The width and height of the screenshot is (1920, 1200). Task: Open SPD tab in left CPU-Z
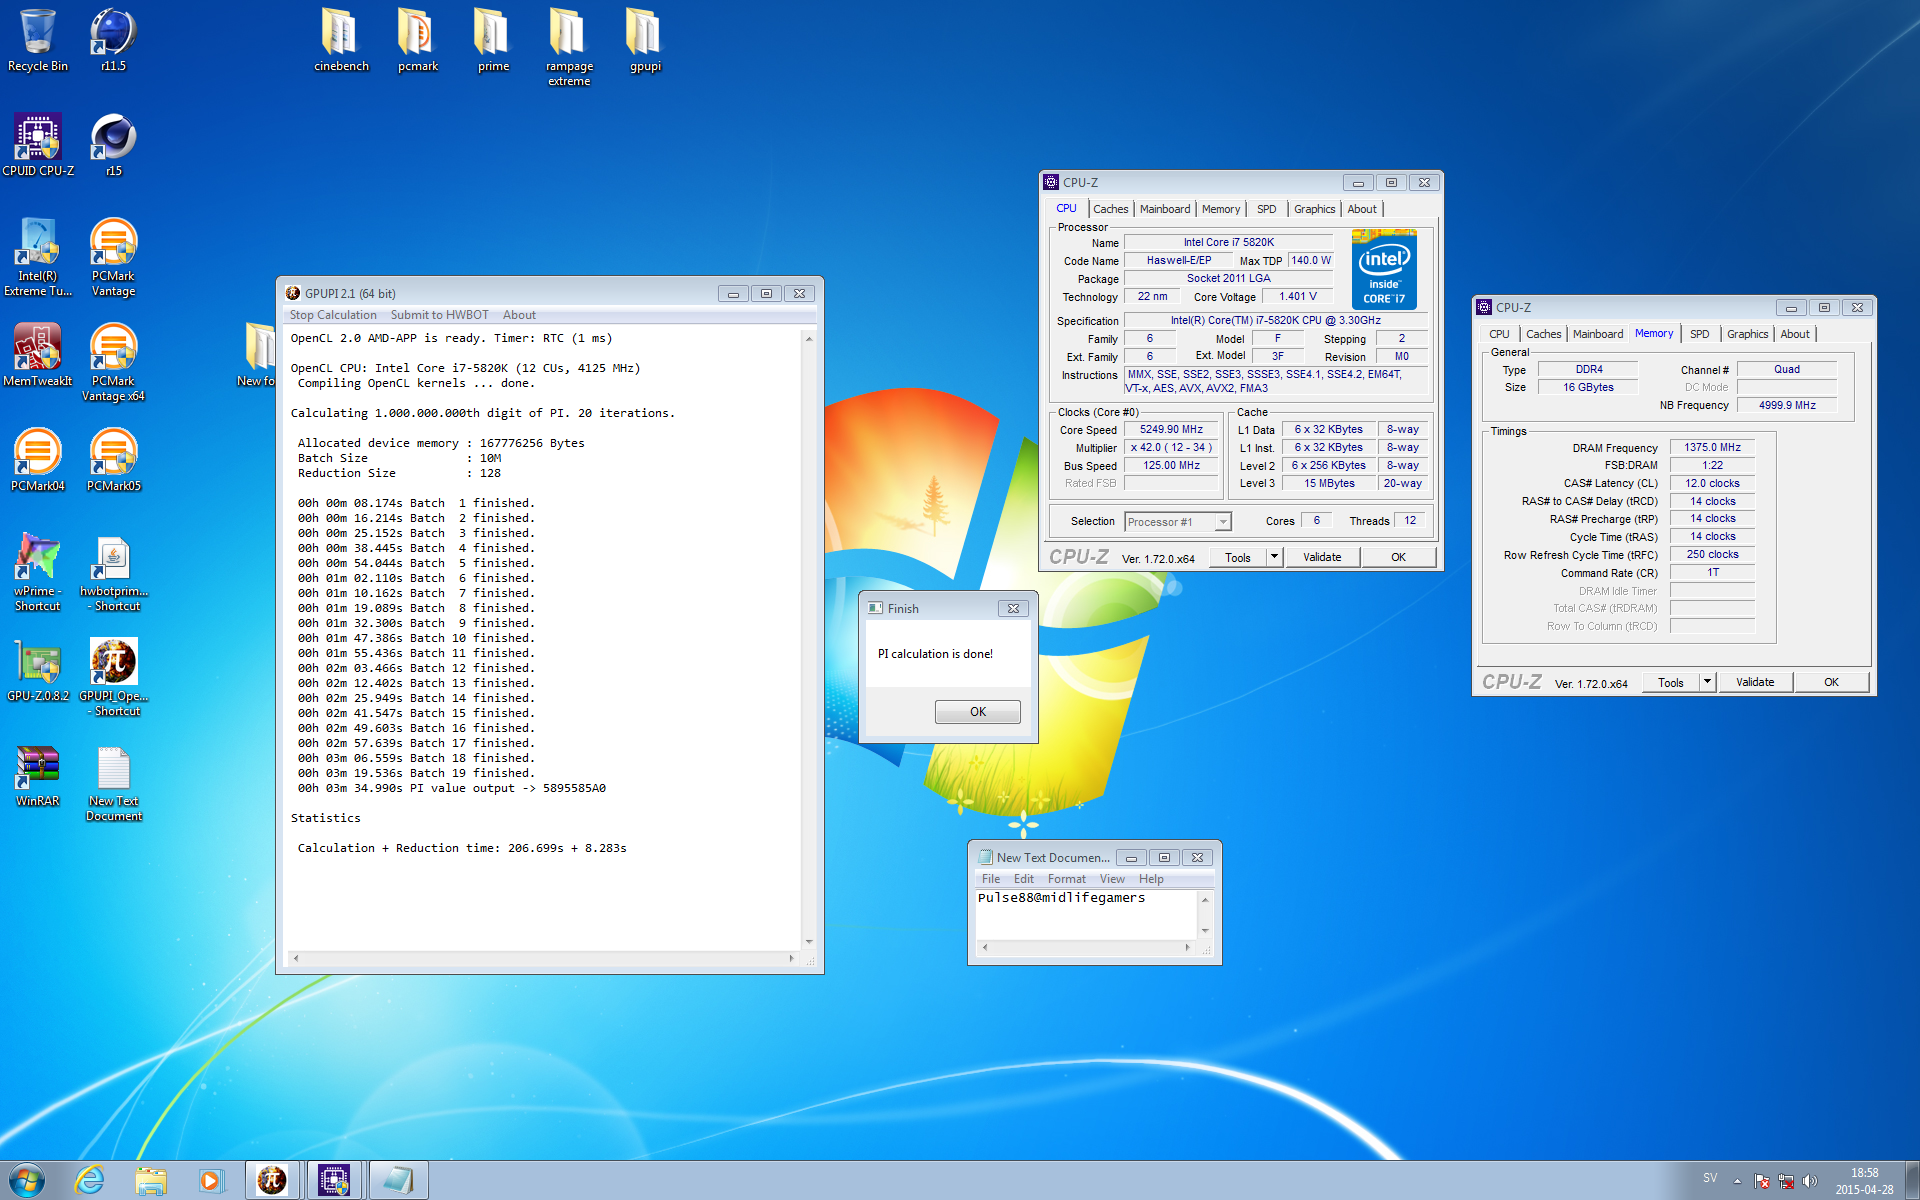pyautogui.click(x=1266, y=209)
